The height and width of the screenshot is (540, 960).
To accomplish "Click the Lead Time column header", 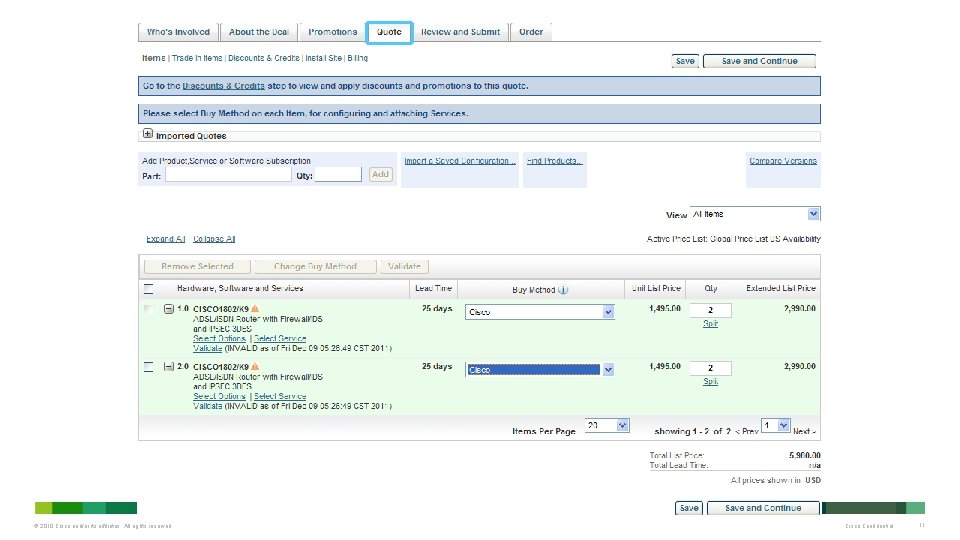I will coord(433,288).
